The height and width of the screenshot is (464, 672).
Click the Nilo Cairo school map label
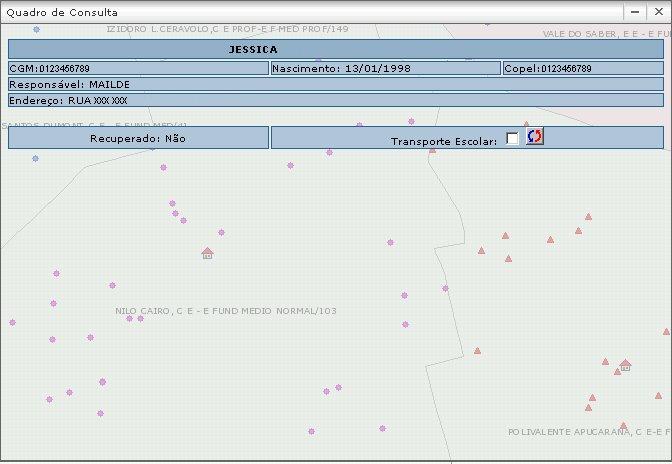226,311
